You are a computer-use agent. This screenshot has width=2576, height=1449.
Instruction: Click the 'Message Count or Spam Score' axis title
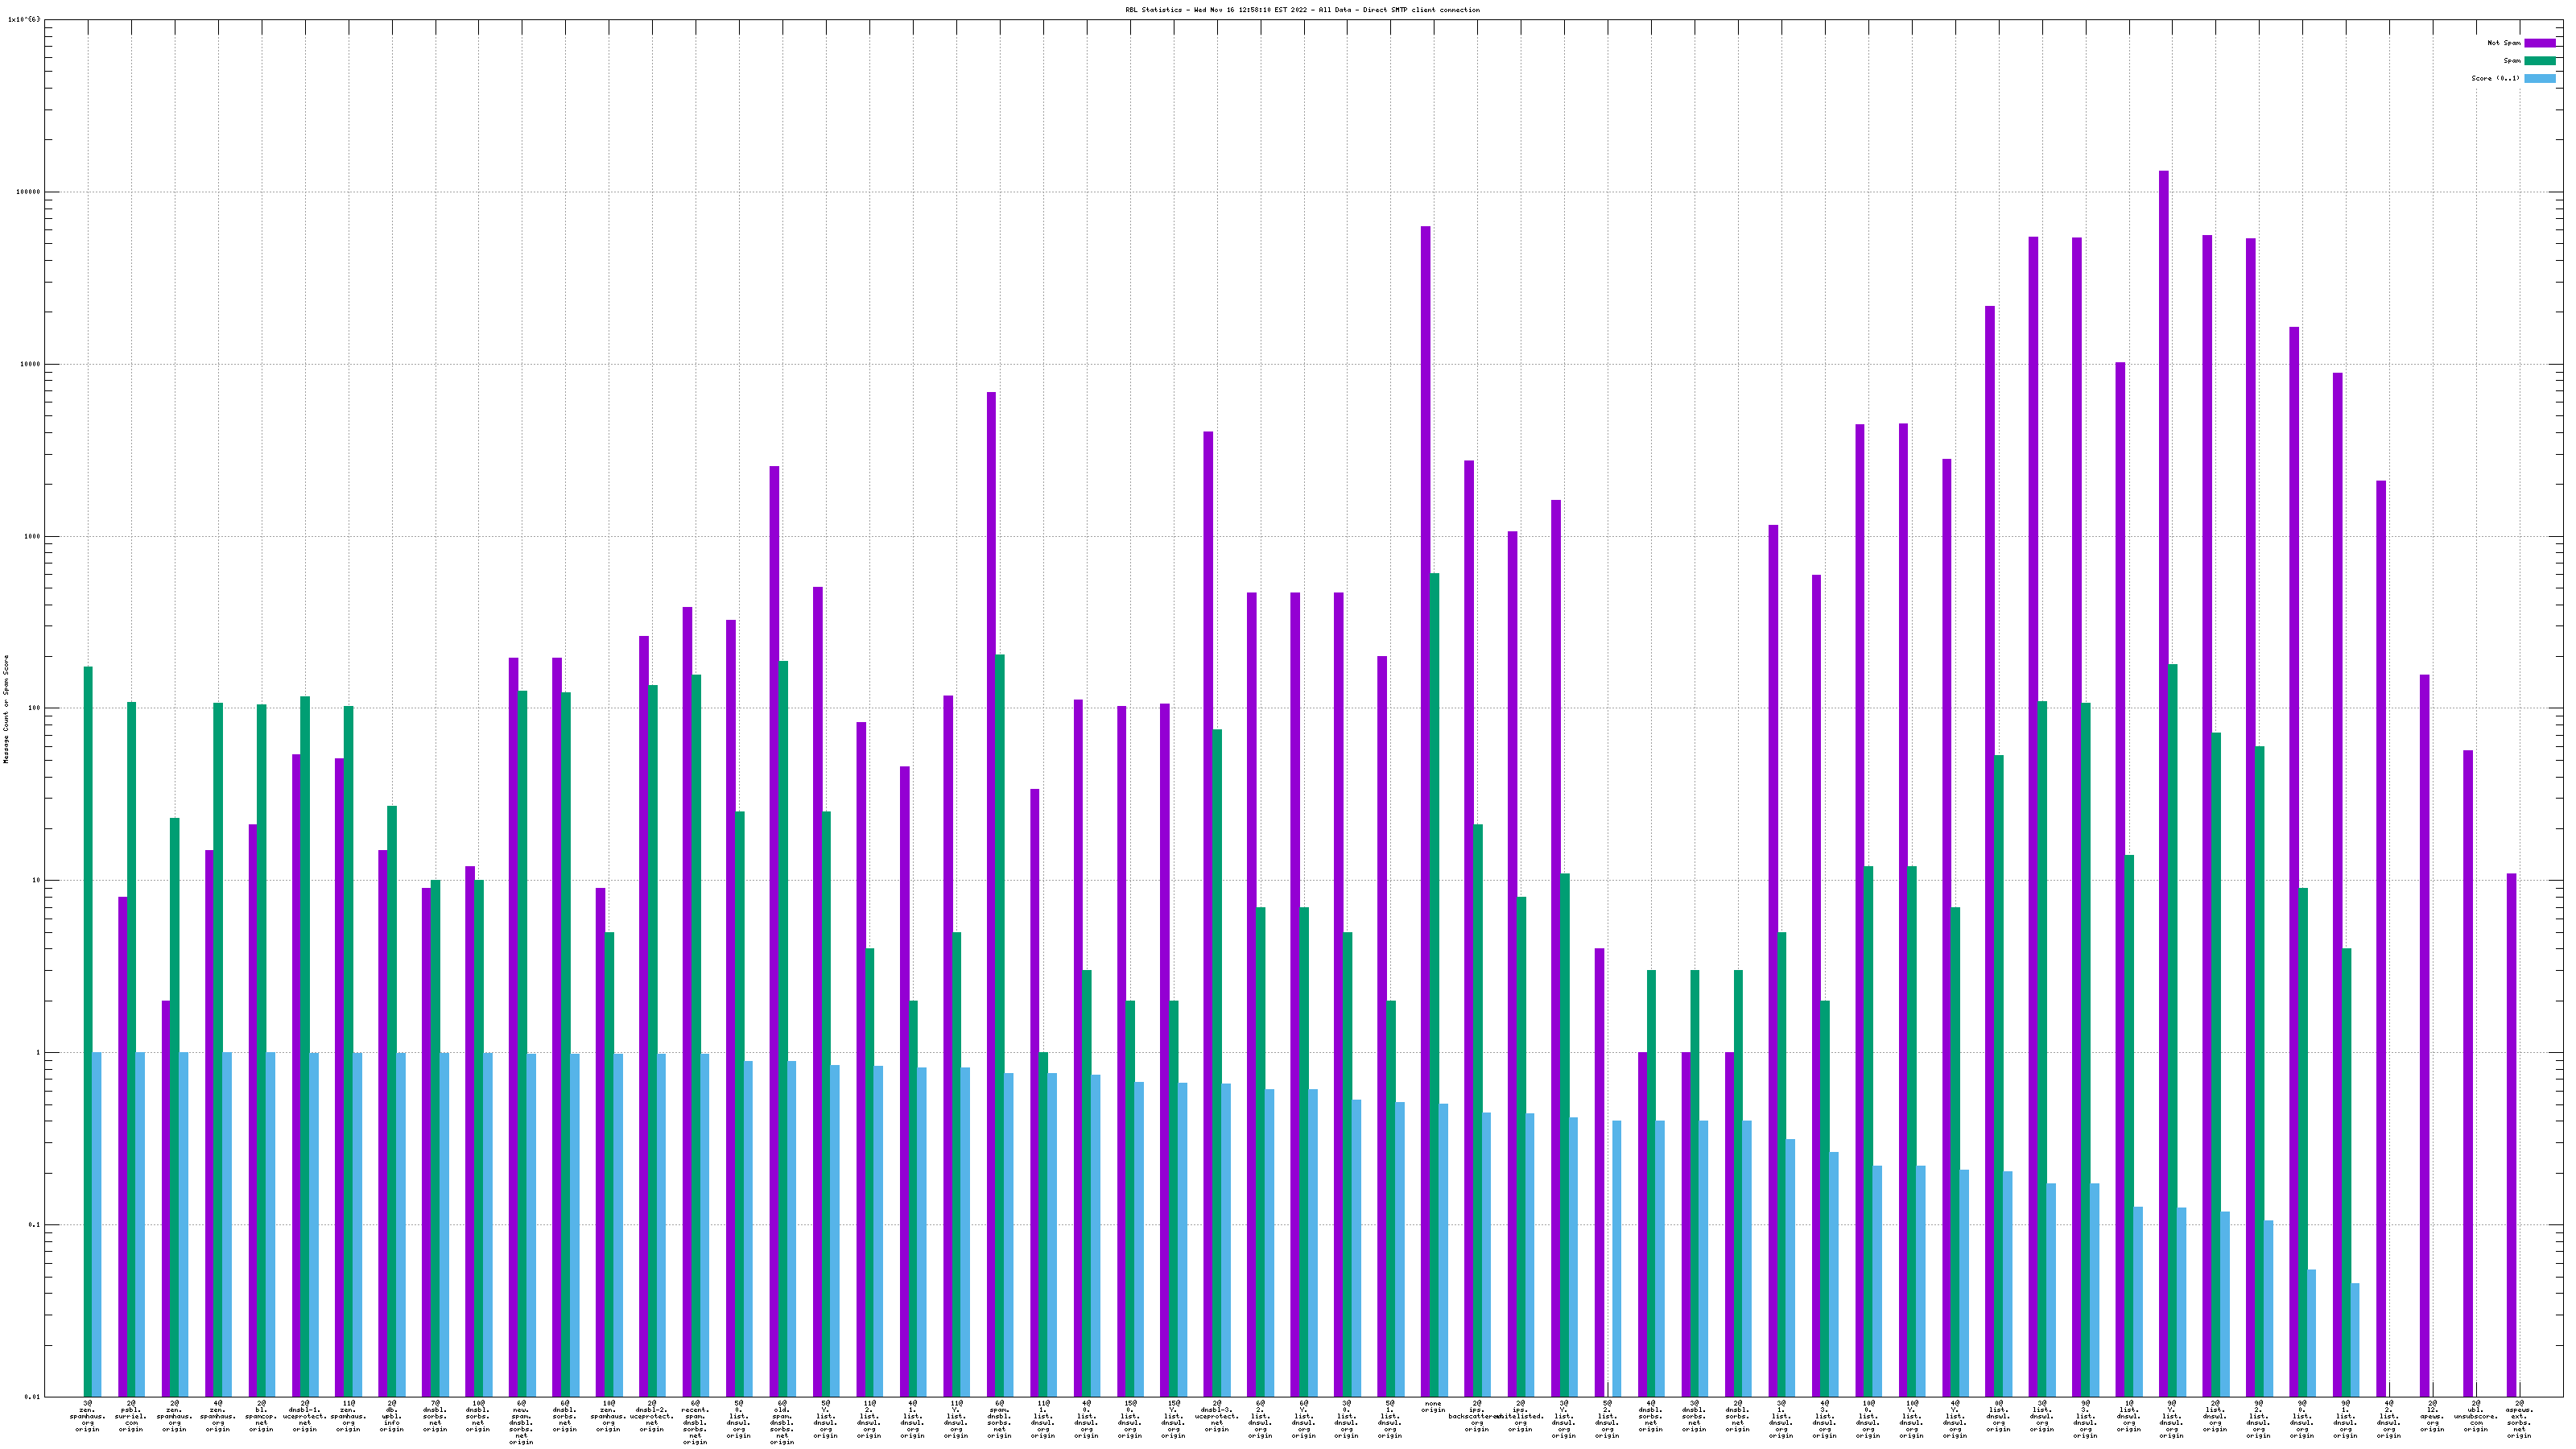6,709
